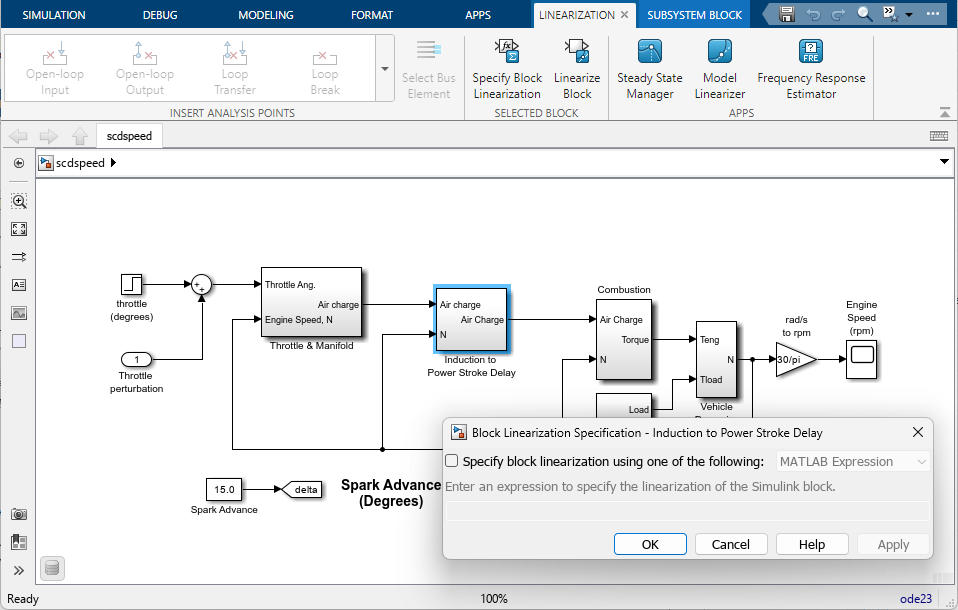Take a screenshot with the camera icon
Image resolution: width=958 pixels, height=610 pixels.
[x=19, y=514]
